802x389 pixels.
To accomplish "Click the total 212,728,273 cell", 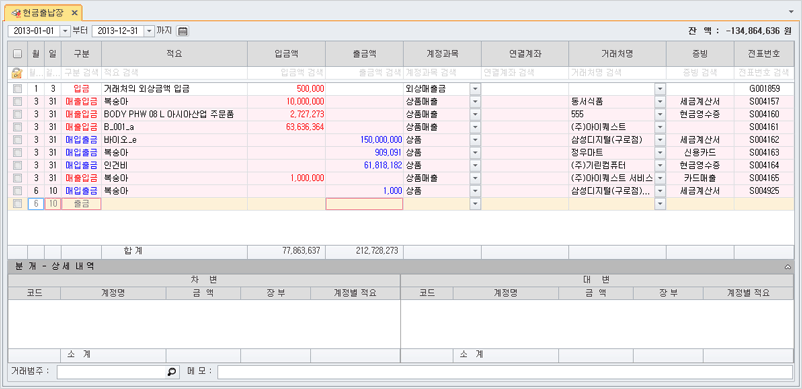I will (x=364, y=251).
